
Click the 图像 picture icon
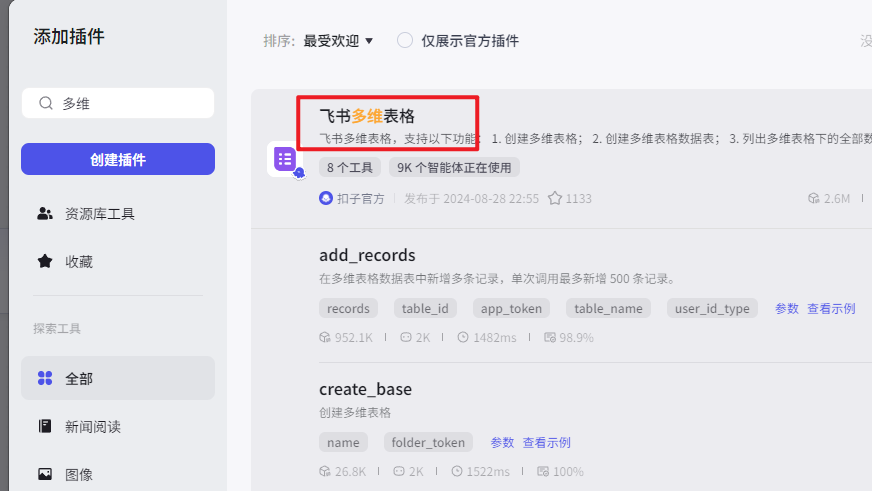tap(44, 474)
